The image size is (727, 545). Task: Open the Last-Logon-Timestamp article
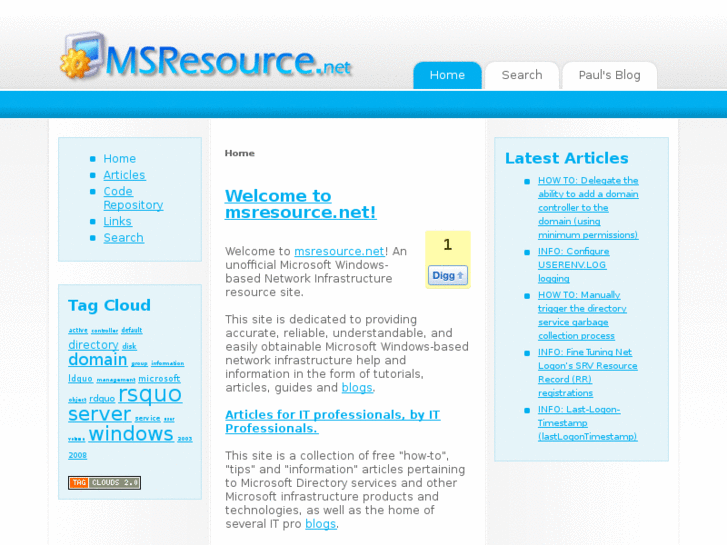[x=587, y=423]
